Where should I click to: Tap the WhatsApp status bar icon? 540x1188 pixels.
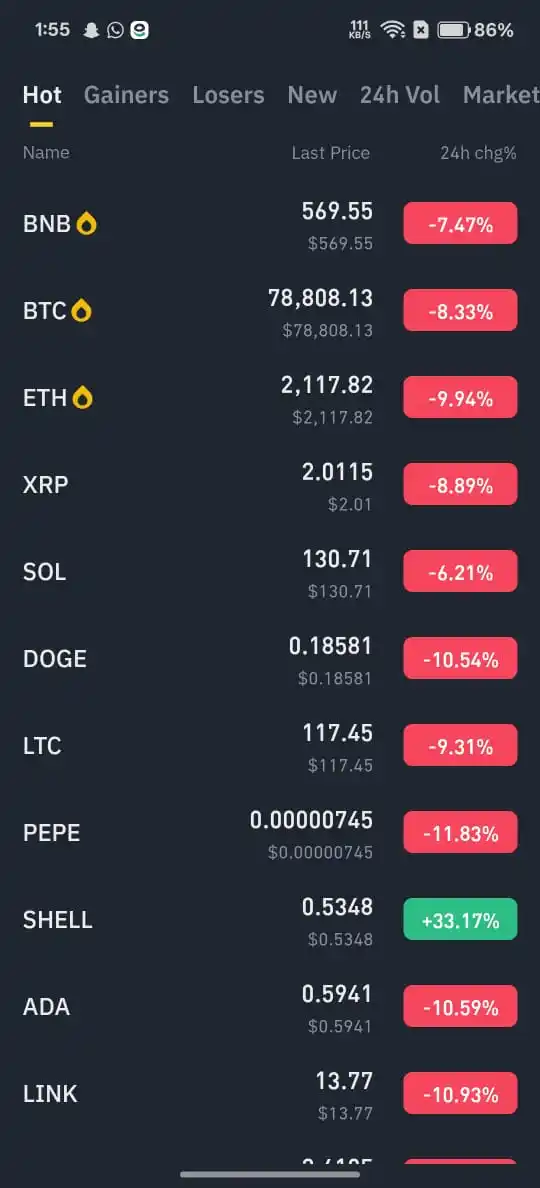coord(115,30)
